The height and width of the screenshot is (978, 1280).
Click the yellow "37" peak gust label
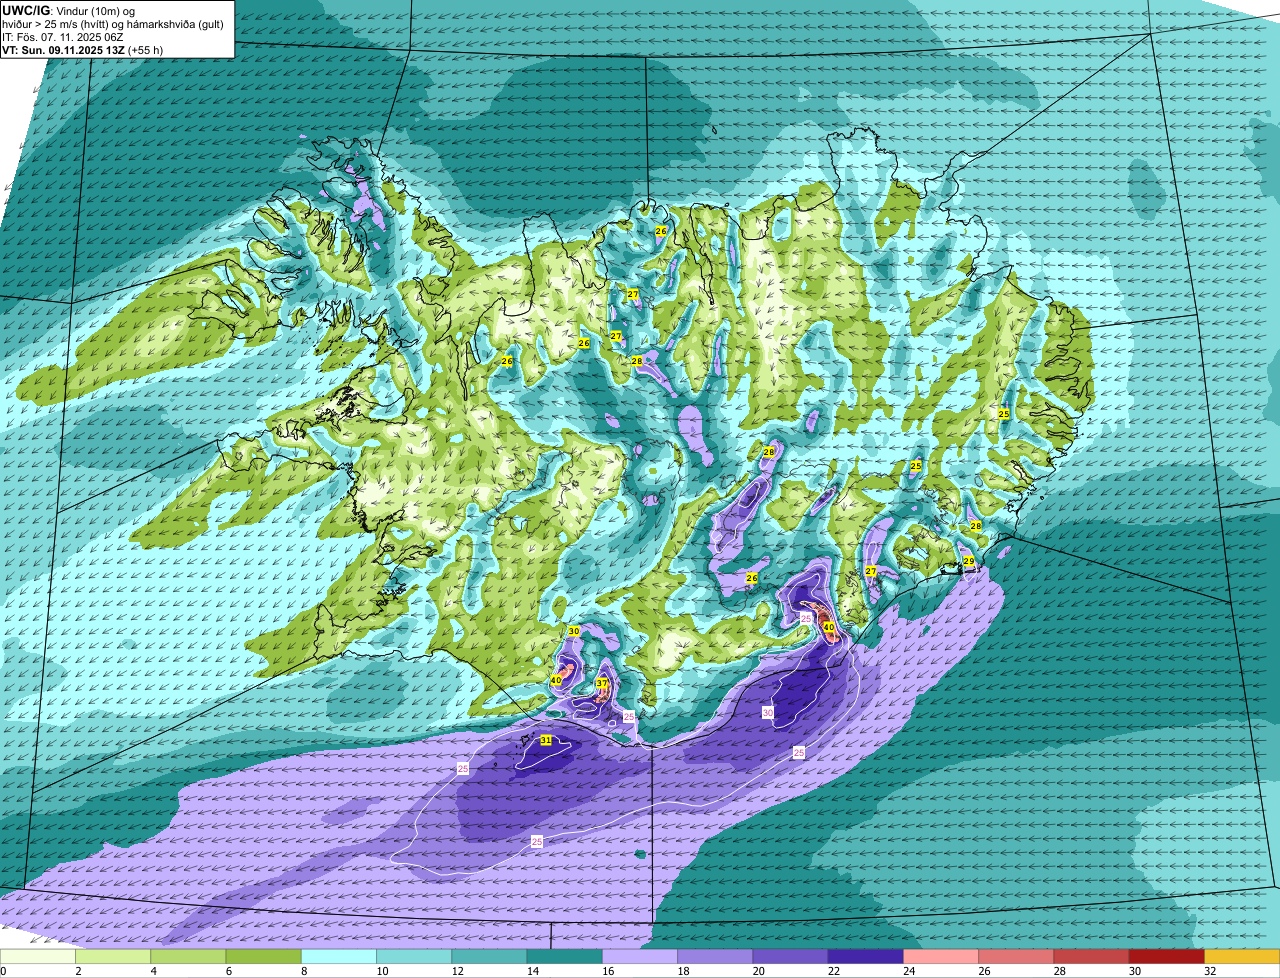(x=602, y=683)
